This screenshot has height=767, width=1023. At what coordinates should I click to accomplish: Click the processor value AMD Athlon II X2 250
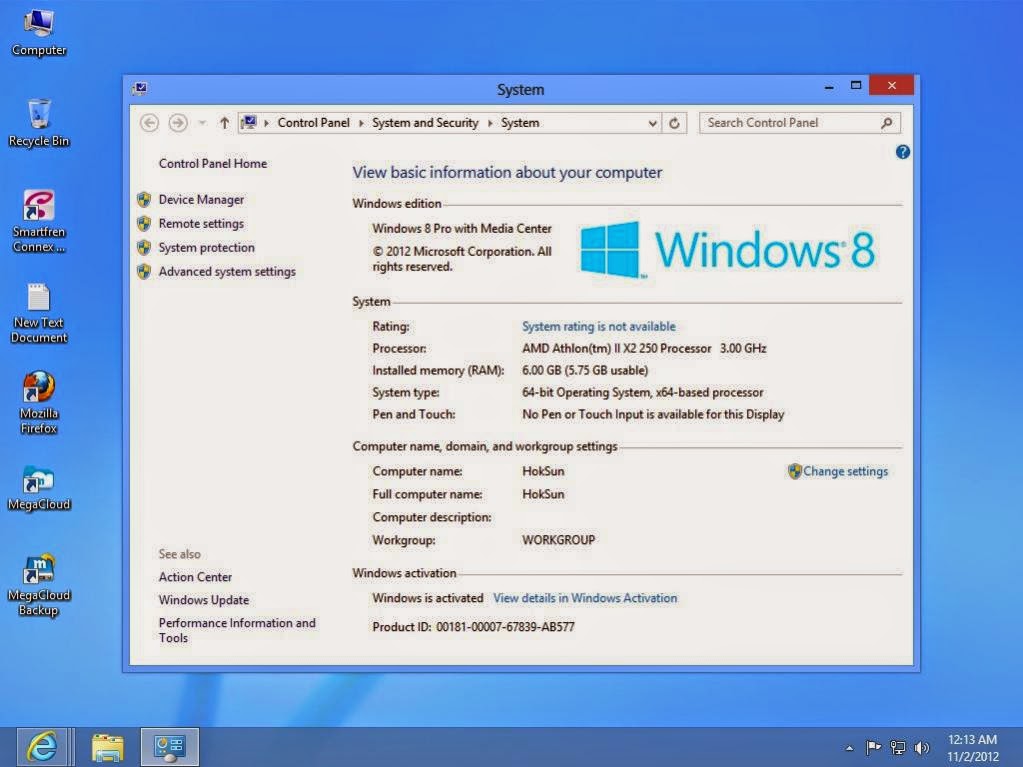pos(644,349)
